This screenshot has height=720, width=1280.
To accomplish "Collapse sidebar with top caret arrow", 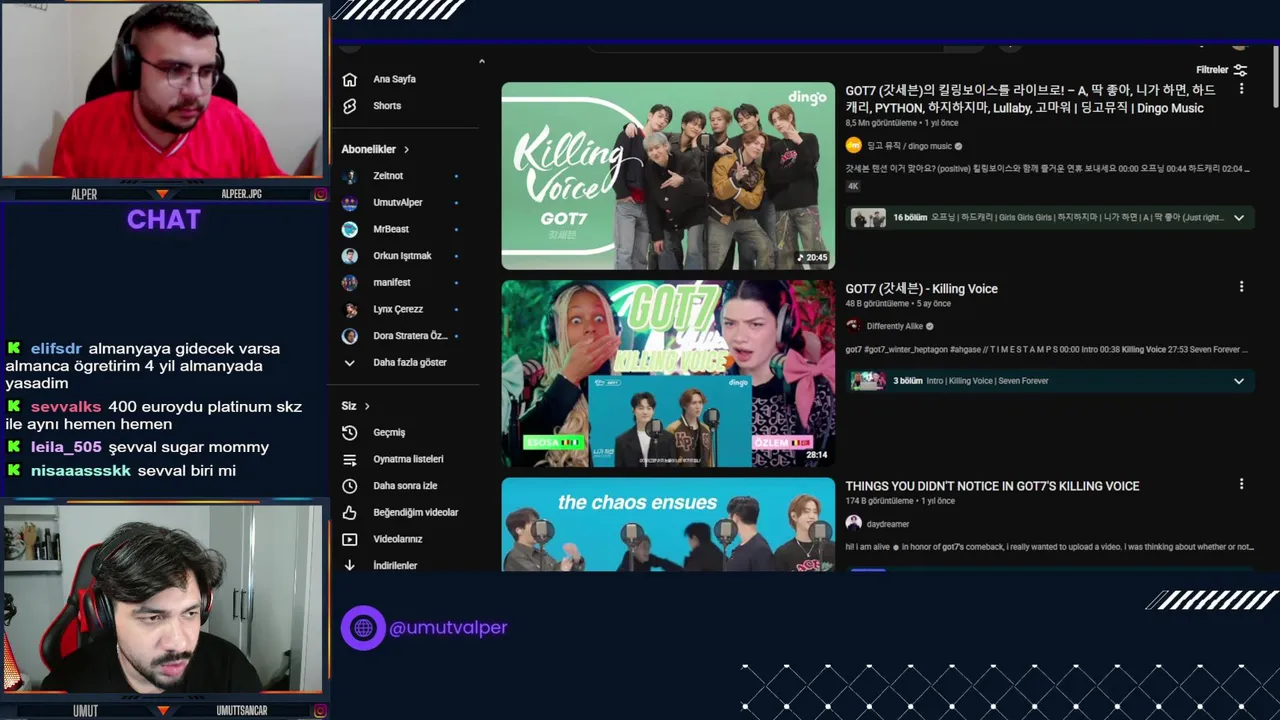I will click(481, 61).
